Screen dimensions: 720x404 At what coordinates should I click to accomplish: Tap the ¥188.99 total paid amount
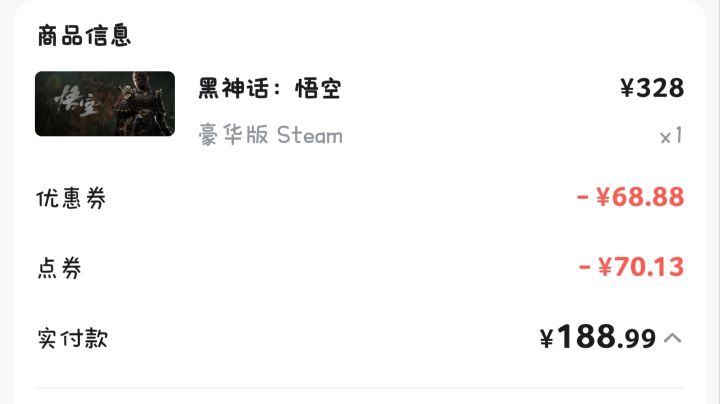point(598,337)
